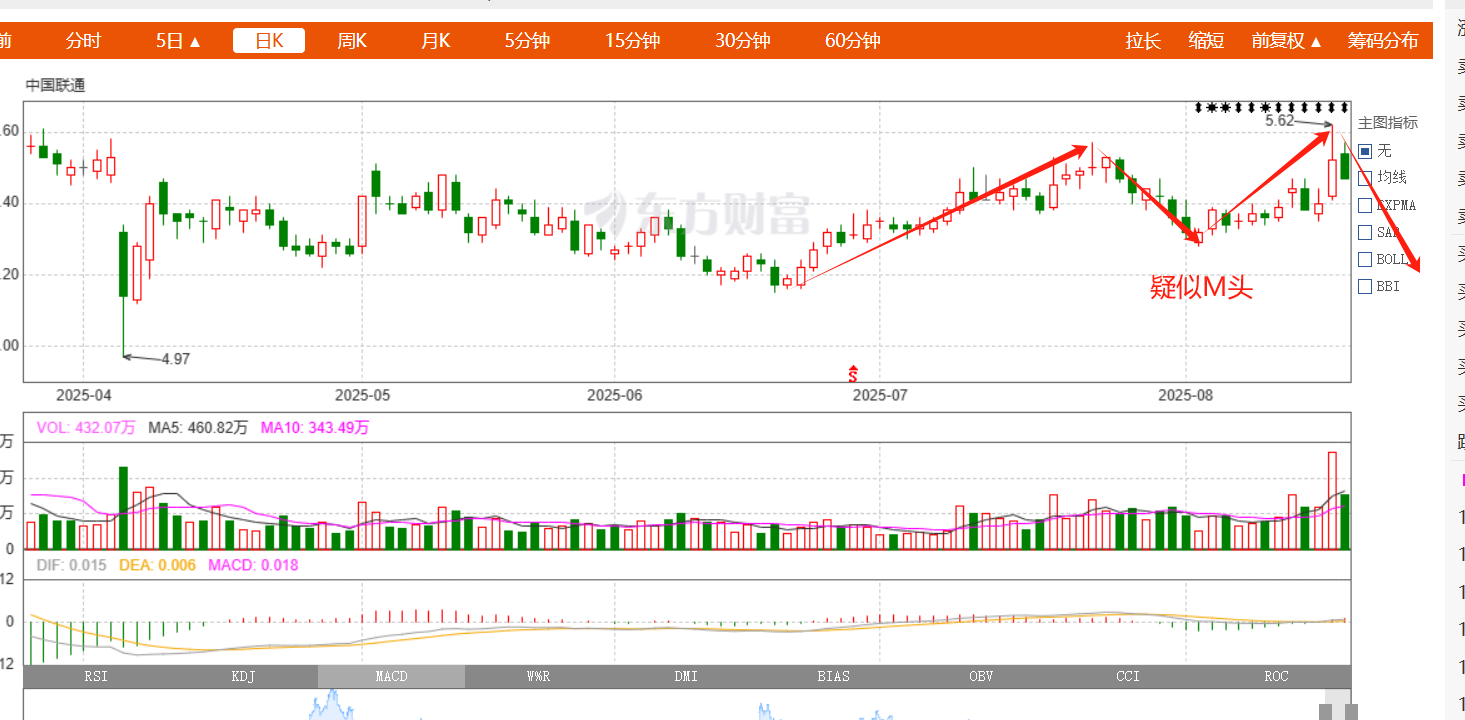This screenshot has height=720, width=1465.
Task: Switch sub-chart to KDJ indicator
Action: pyautogui.click(x=243, y=677)
